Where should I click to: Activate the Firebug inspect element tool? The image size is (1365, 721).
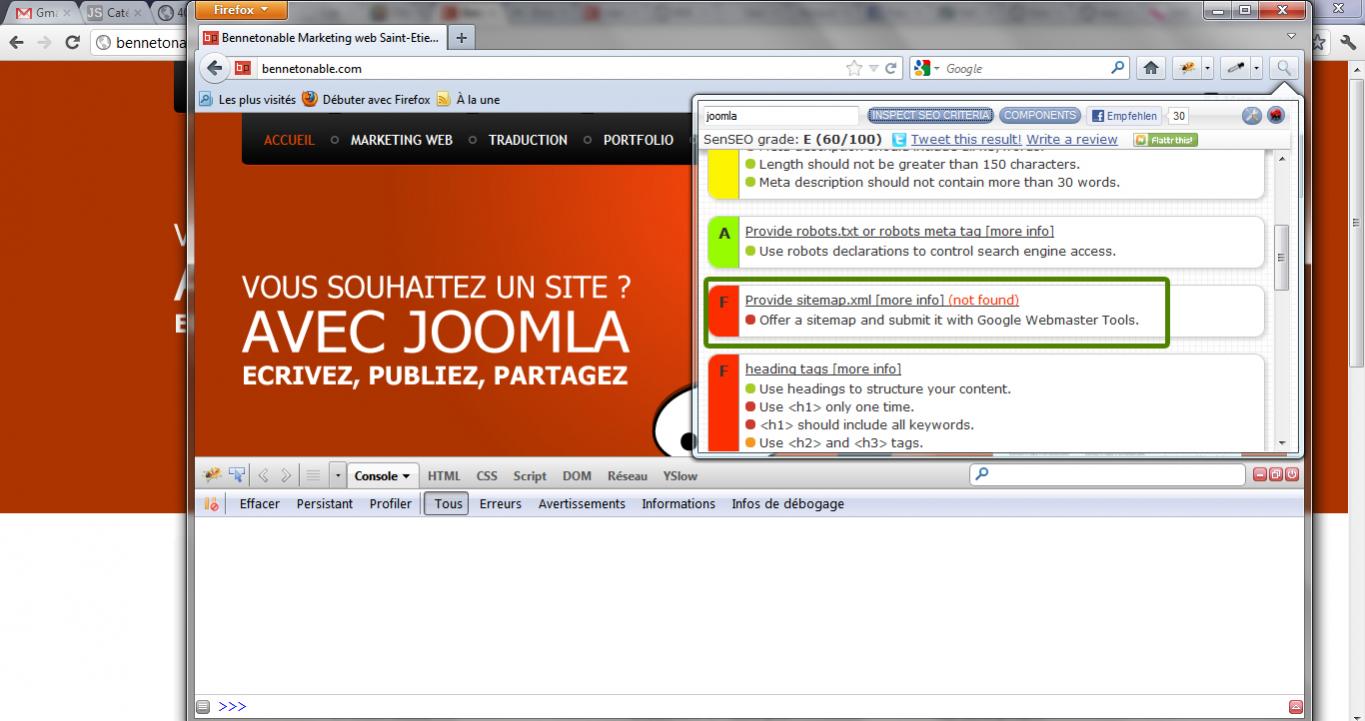coord(237,476)
